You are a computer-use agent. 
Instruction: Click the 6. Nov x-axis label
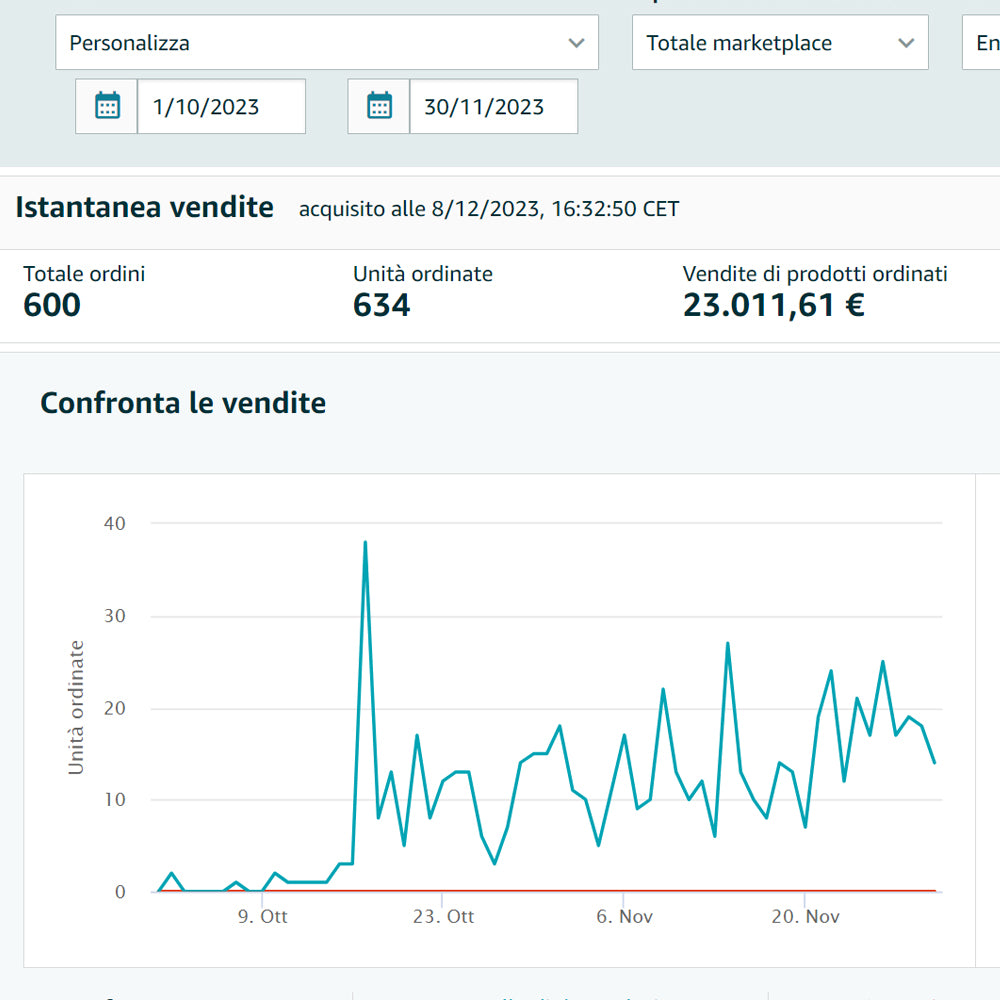coord(623,916)
